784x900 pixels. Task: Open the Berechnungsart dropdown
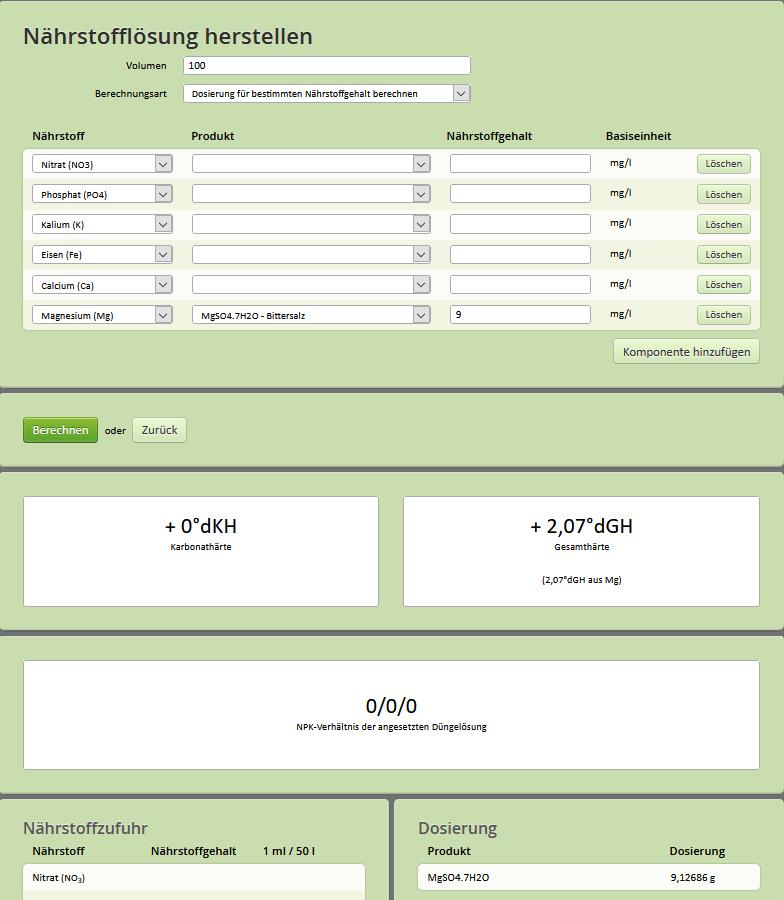pos(326,93)
